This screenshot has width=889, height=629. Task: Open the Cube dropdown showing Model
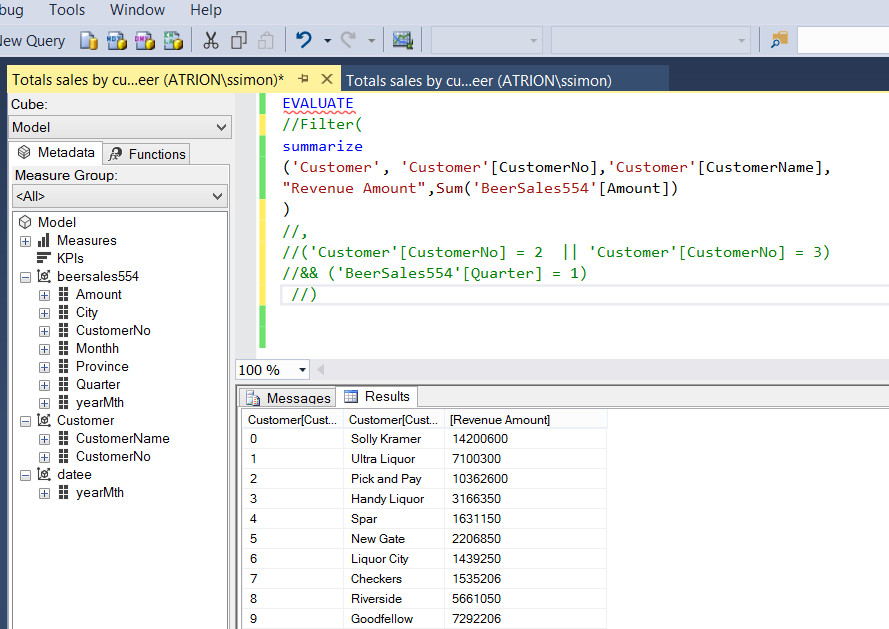221,127
